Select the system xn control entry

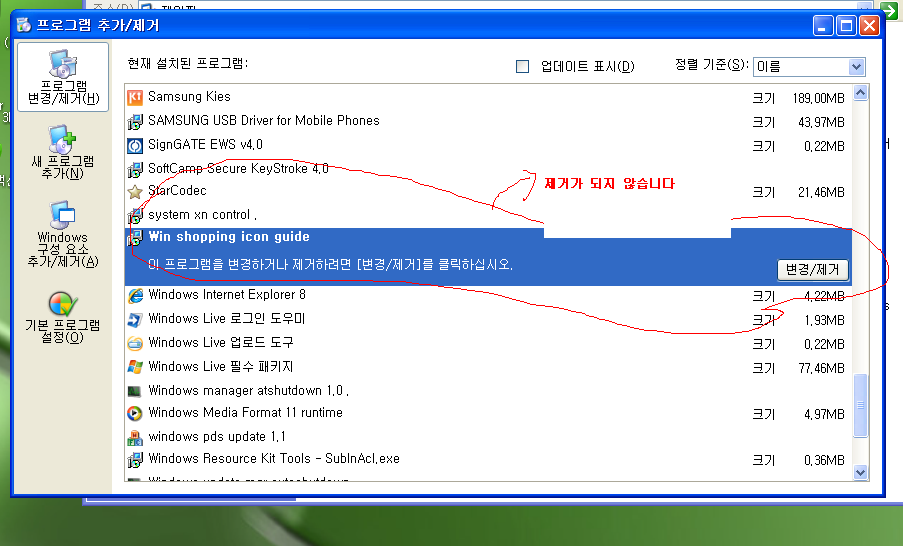click(488, 215)
